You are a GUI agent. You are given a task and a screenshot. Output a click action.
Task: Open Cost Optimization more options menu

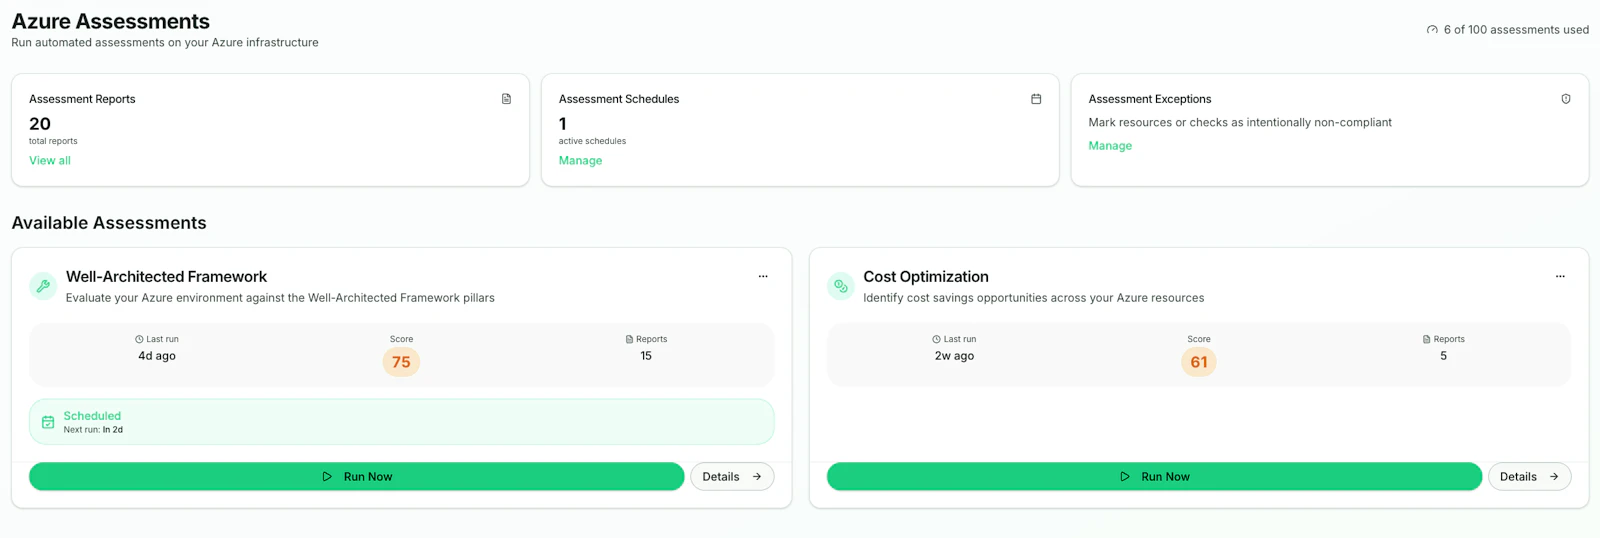(x=1560, y=276)
